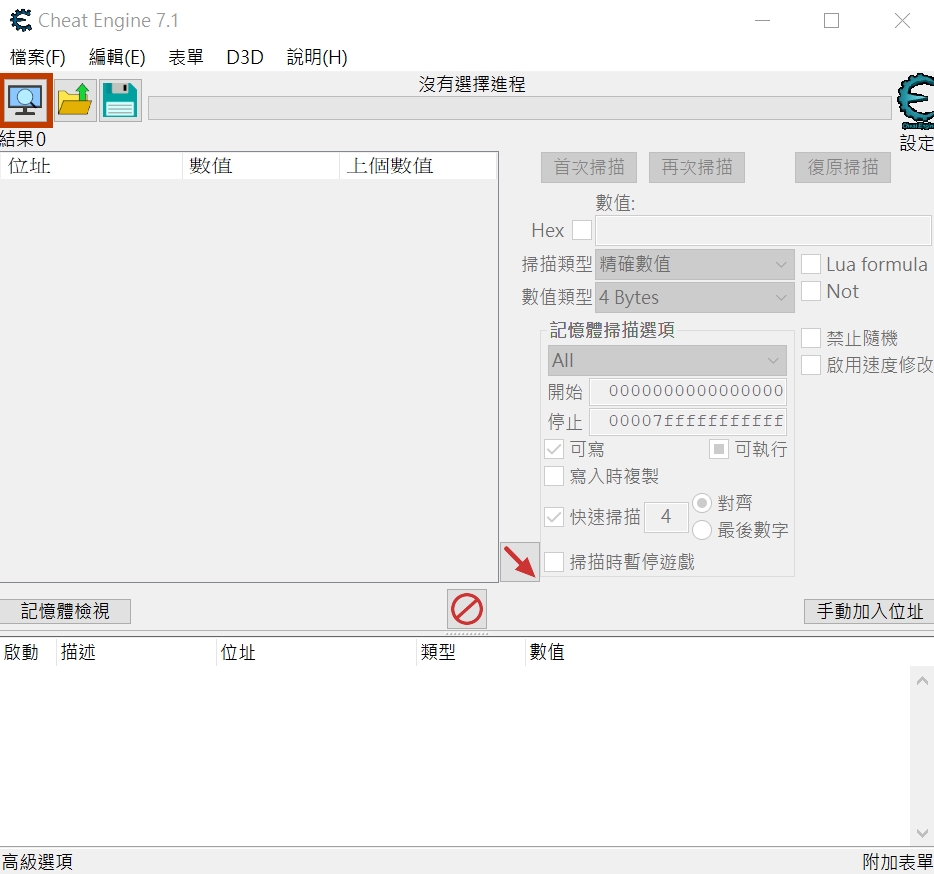Select the 對齊 radio button

(702, 503)
